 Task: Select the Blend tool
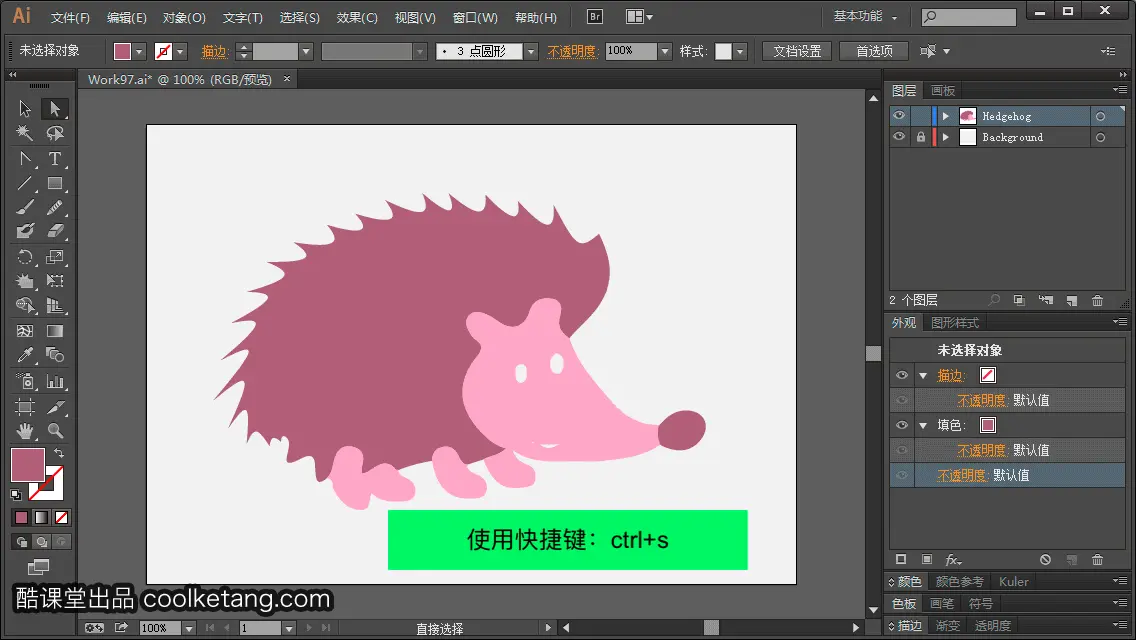coord(54,355)
